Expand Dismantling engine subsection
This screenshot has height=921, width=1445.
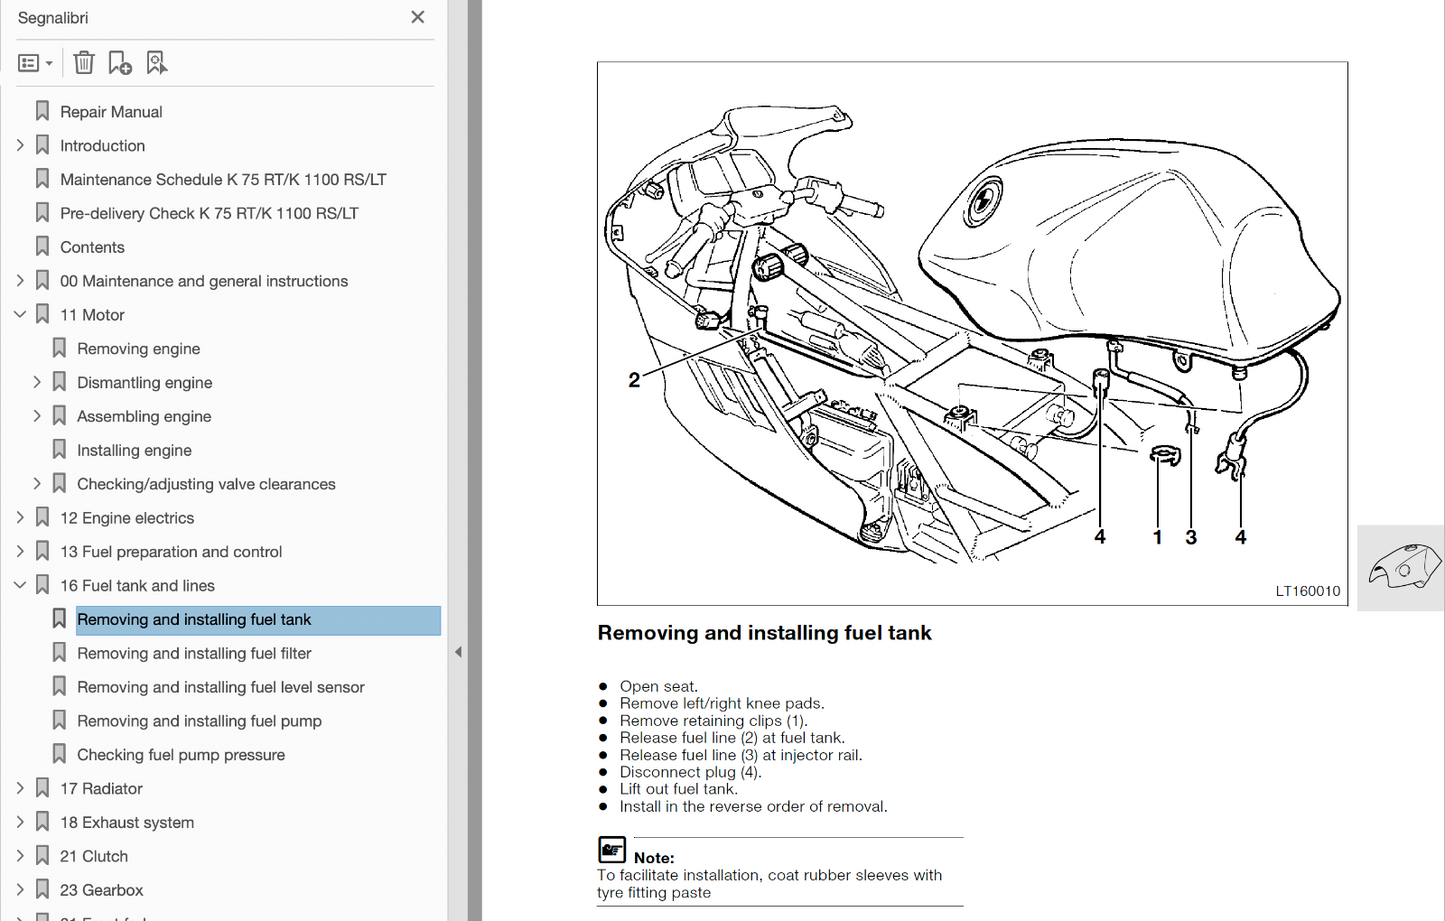tap(37, 382)
